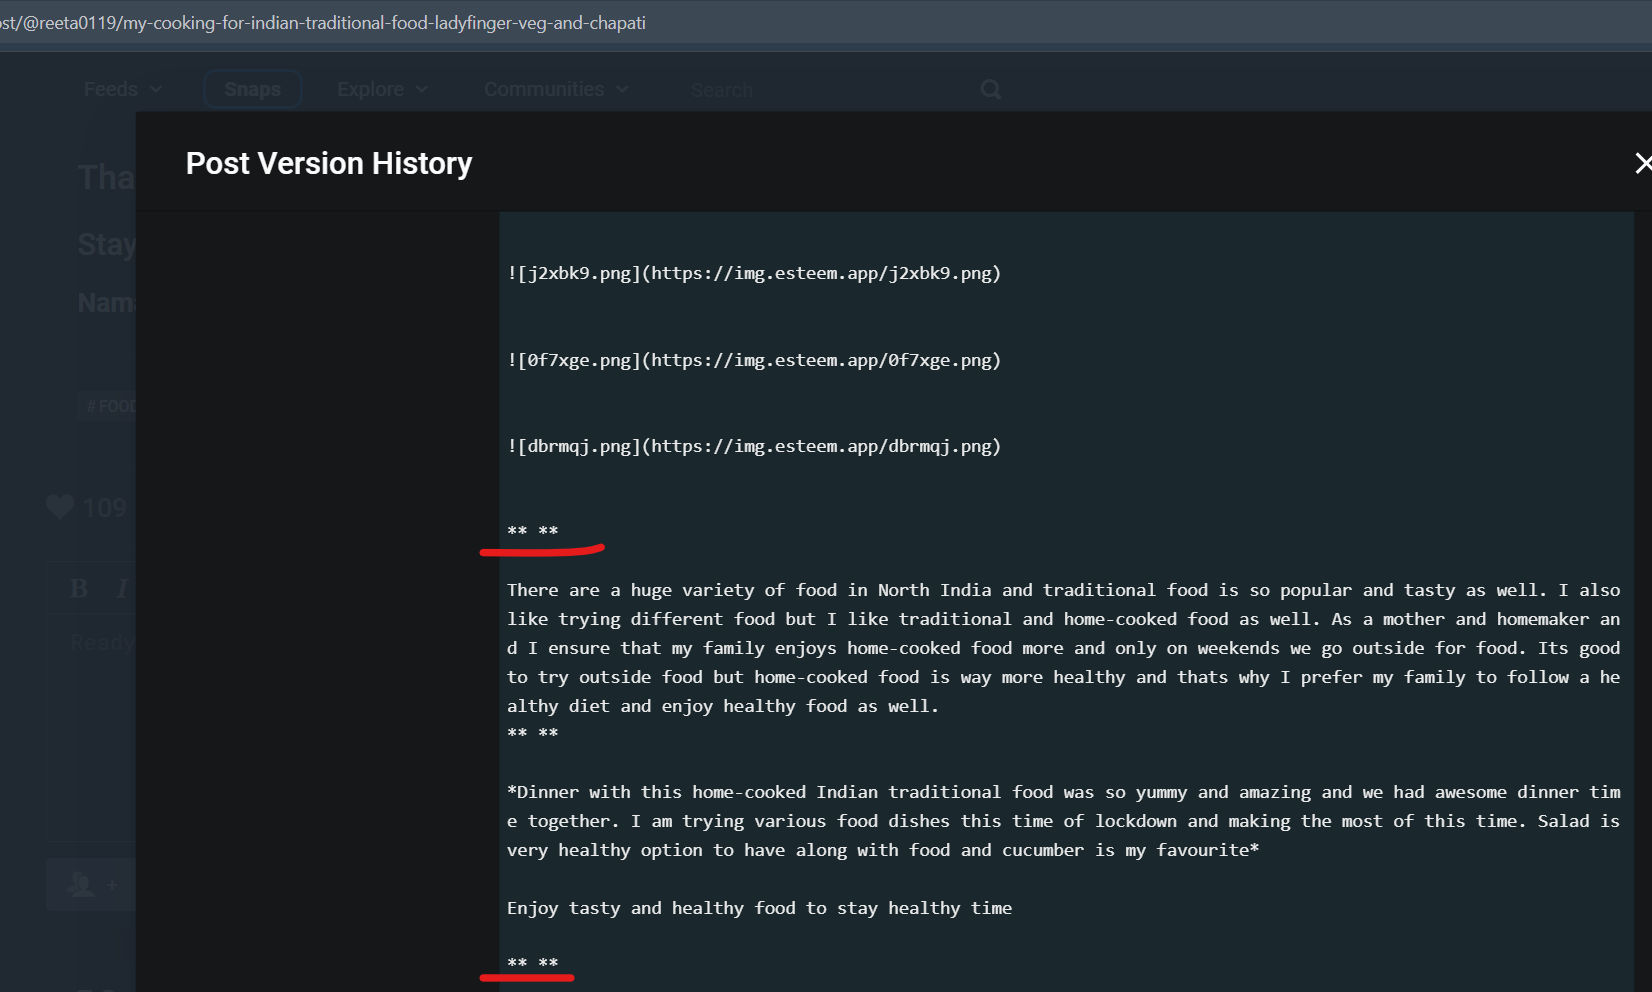The height and width of the screenshot is (992, 1652).
Task: Expand the Explore dropdown menu
Action: [382, 89]
